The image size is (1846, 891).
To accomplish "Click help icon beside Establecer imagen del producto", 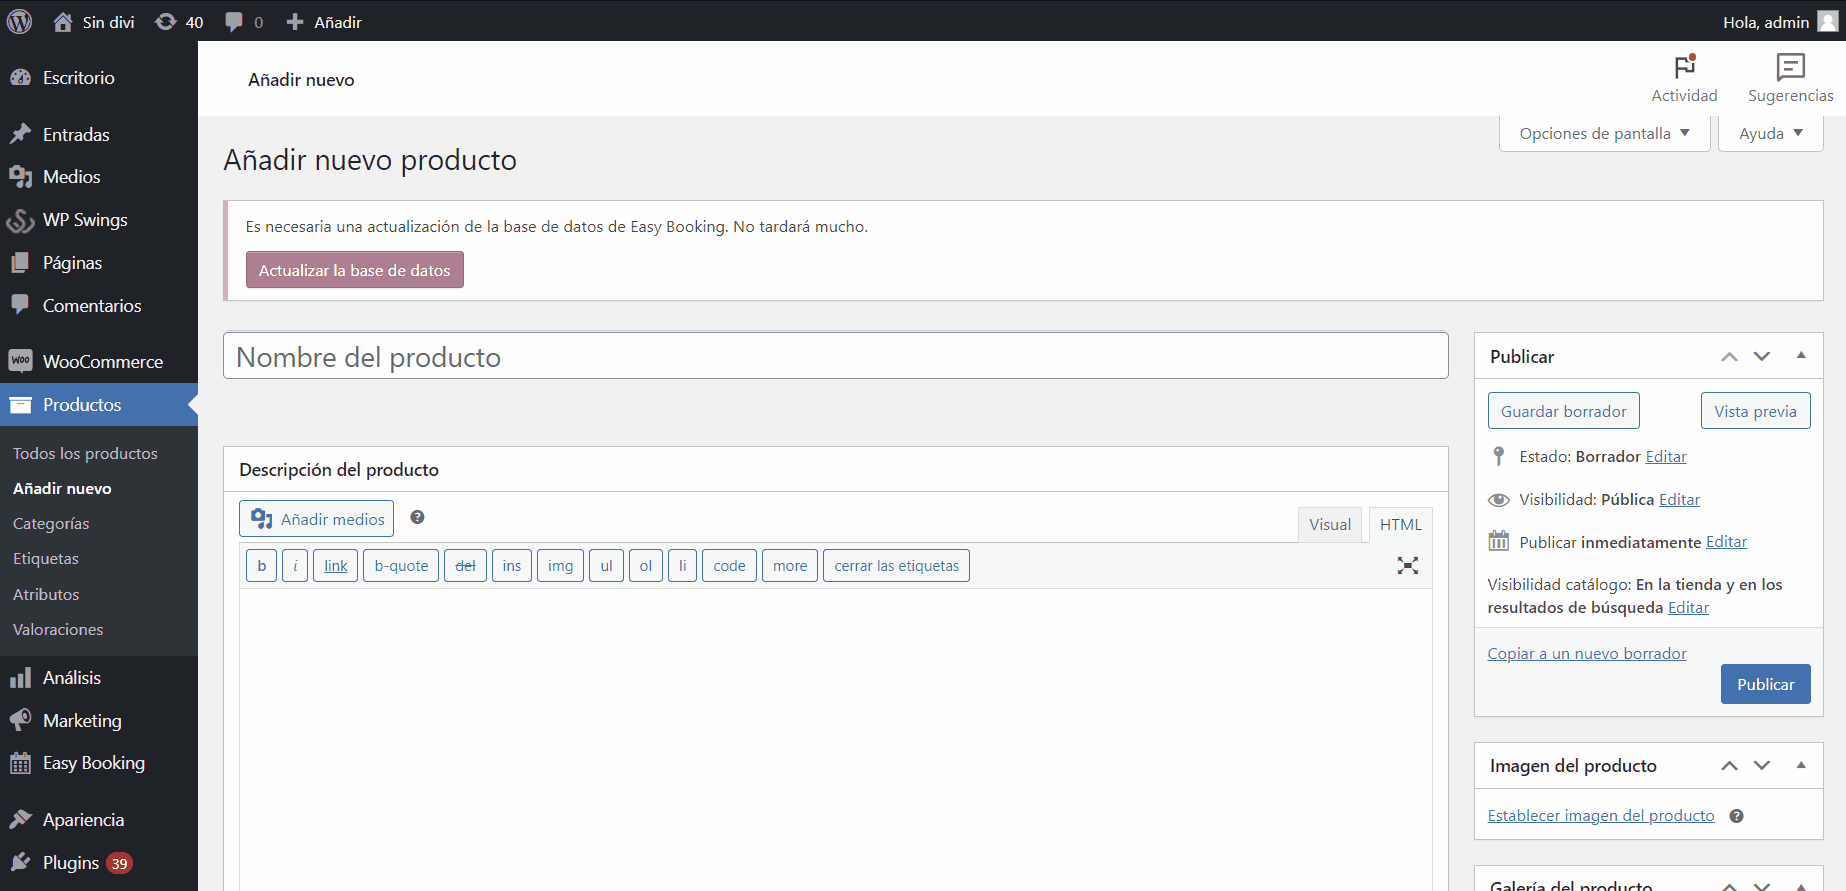I will (x=1736, y=816).
